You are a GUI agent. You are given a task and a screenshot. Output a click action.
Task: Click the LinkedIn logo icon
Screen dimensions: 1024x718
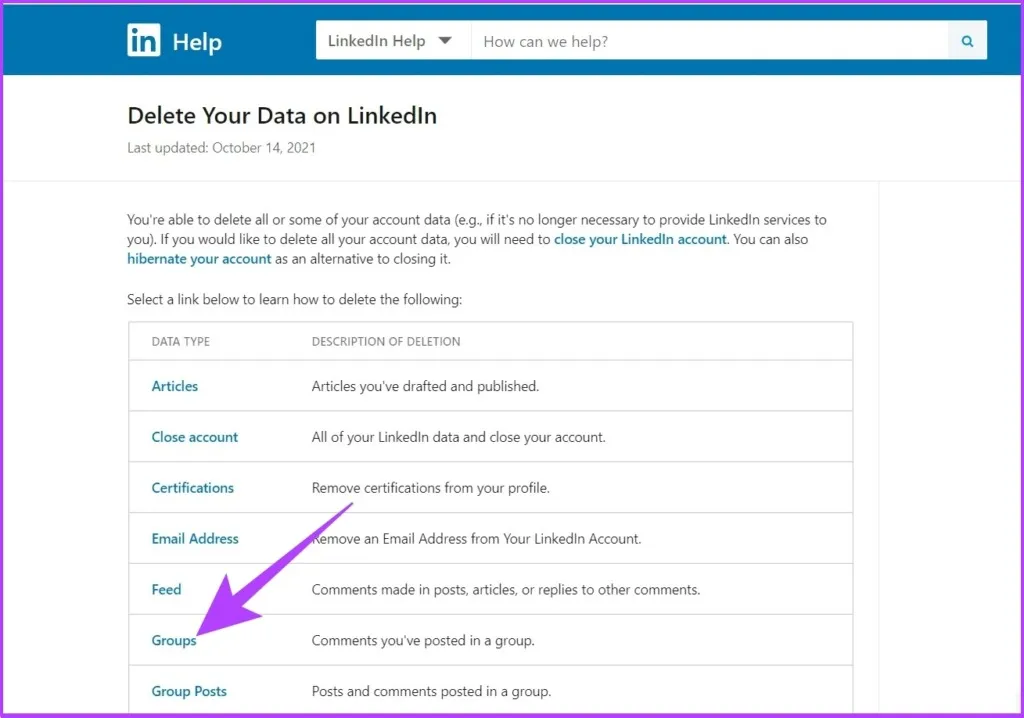pos(143,40)
